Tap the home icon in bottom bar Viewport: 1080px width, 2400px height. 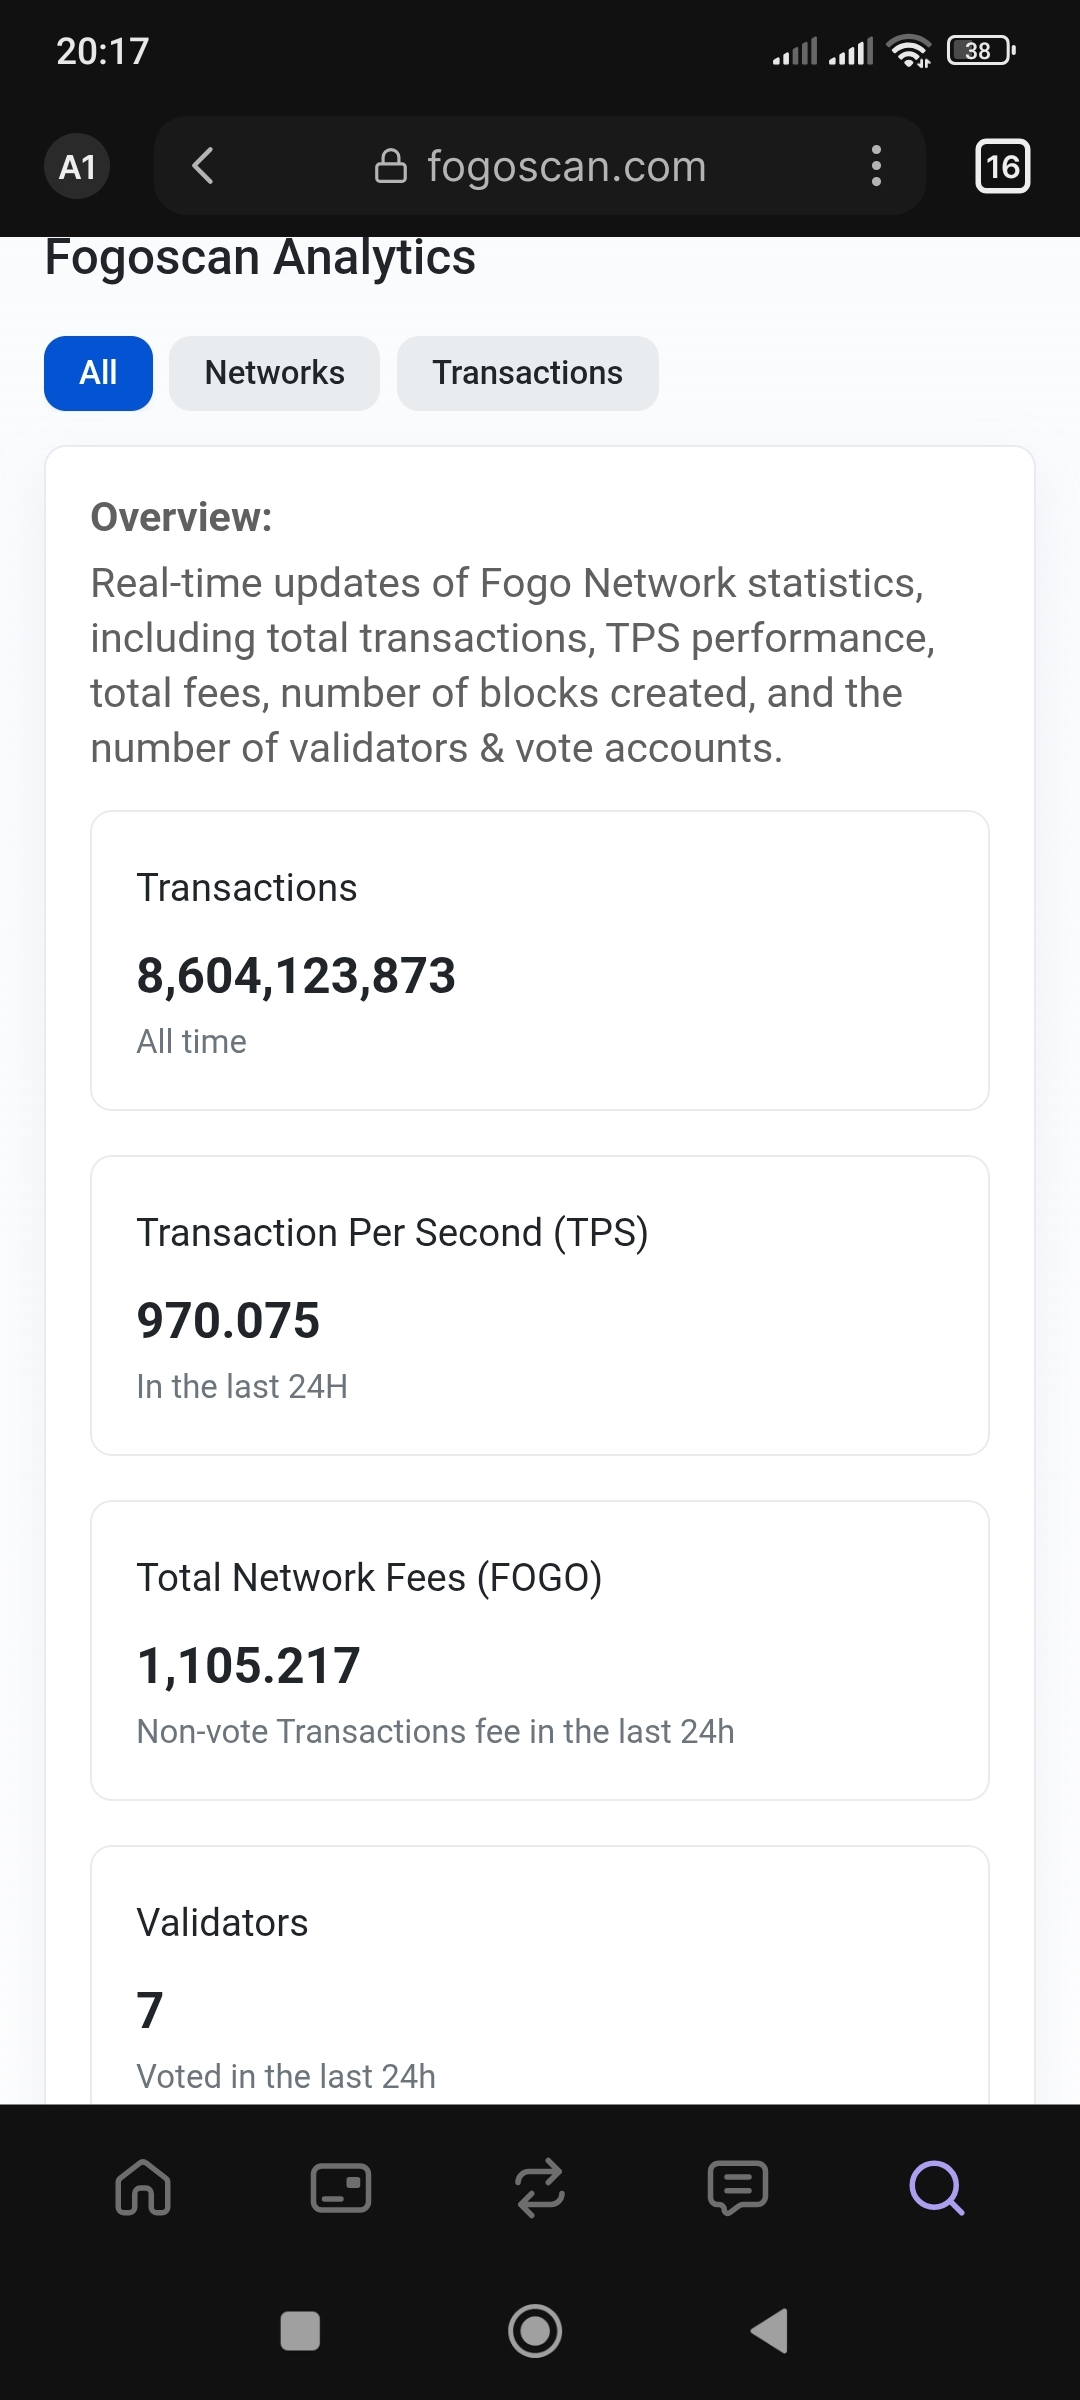143,2187
